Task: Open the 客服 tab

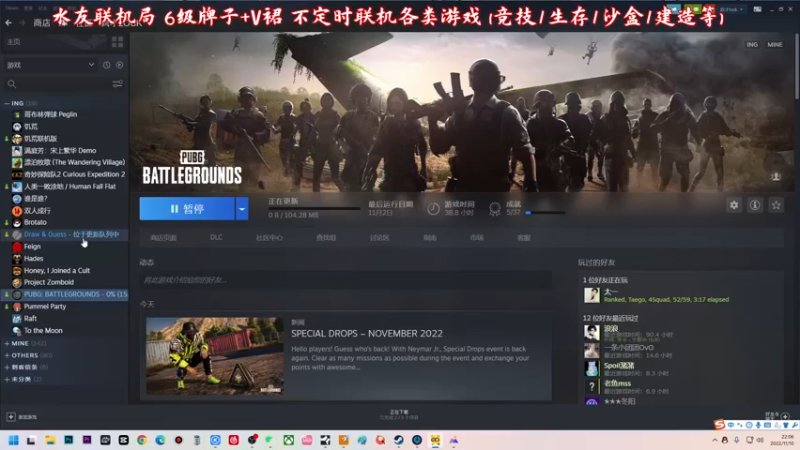Action: pos(524,238)
